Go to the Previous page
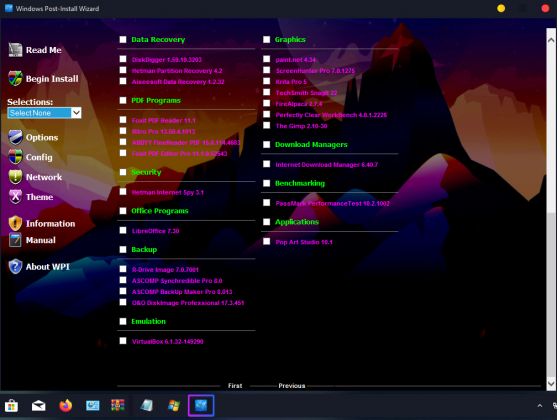Viewport: 557px width, 420px height. point(292,386)
